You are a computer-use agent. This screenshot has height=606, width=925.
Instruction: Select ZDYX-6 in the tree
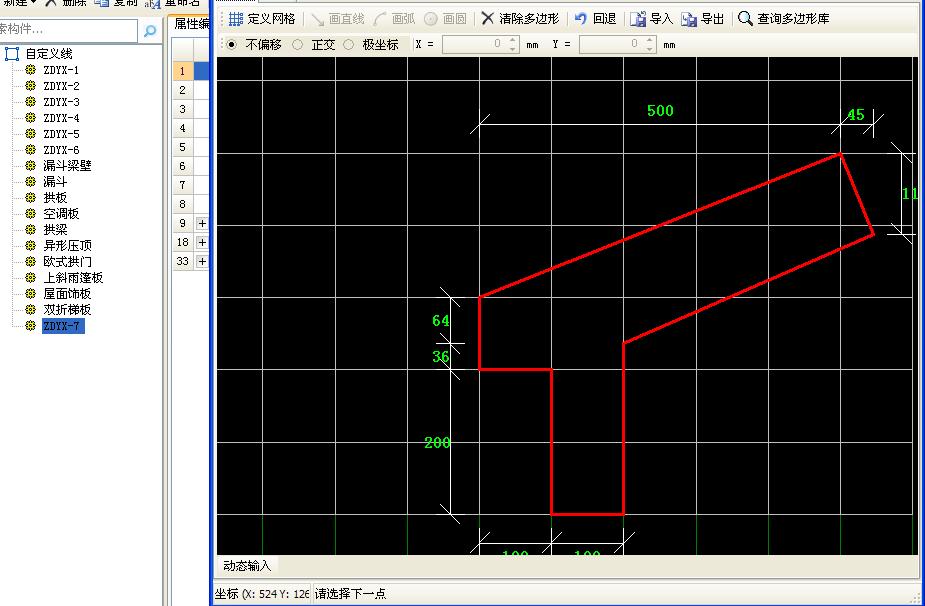tap(61, 150)
